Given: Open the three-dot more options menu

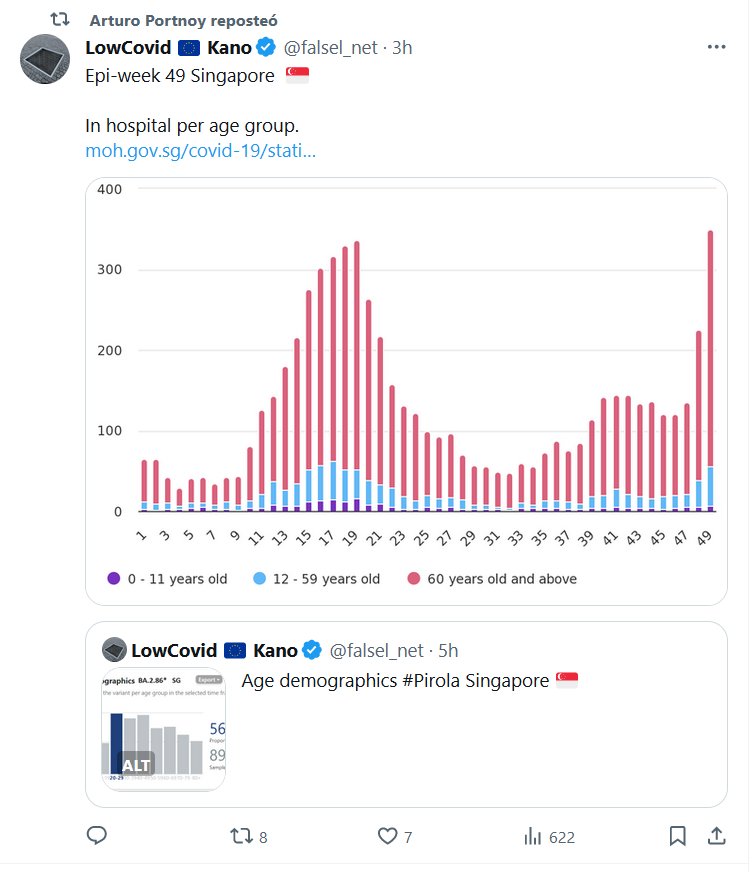Looking at the screenshot, I should tap(716, 47).
